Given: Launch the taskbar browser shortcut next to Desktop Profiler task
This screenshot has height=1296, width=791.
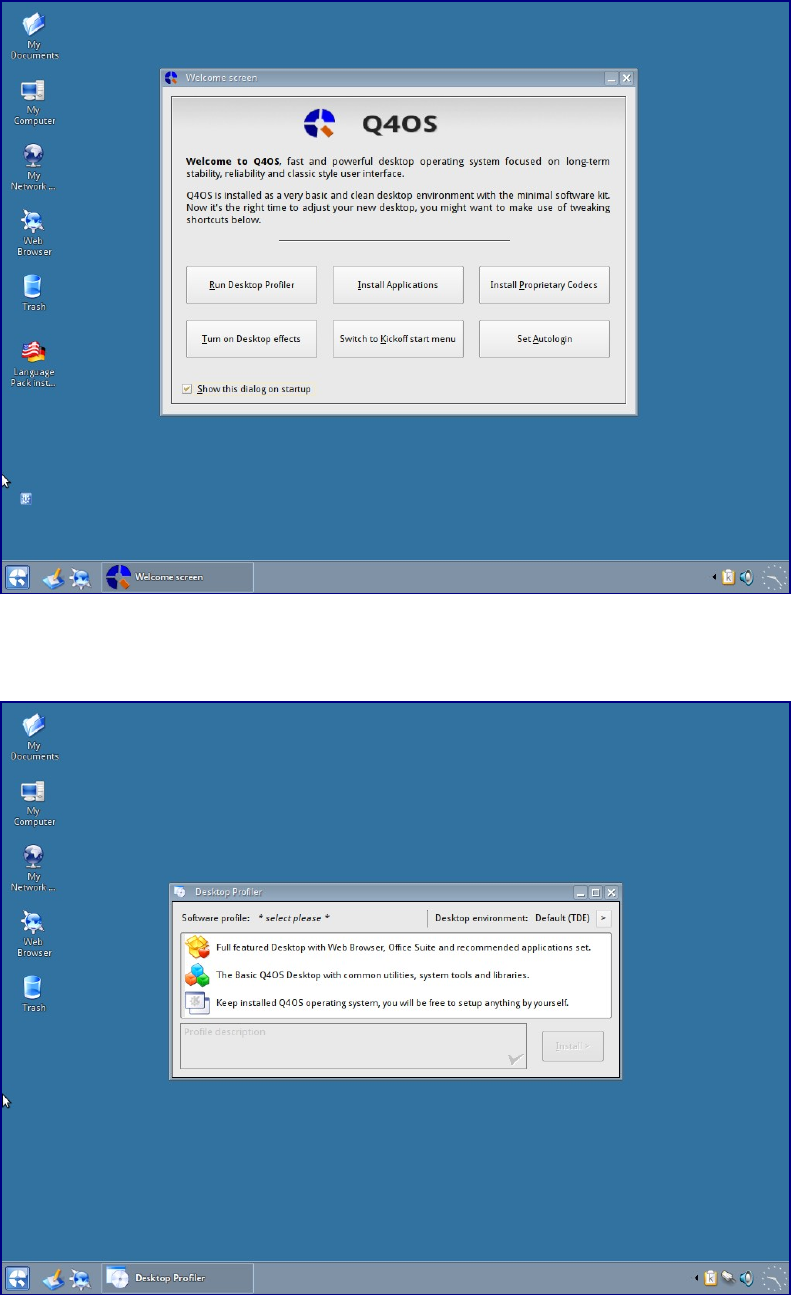Looking at the screenshot, I should pos(81,1278).
